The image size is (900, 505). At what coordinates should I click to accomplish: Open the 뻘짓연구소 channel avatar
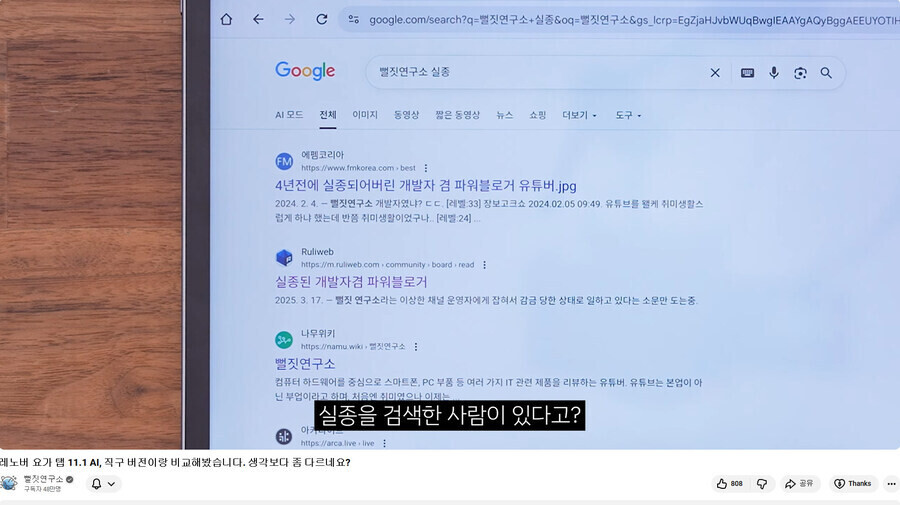point(9,483)
